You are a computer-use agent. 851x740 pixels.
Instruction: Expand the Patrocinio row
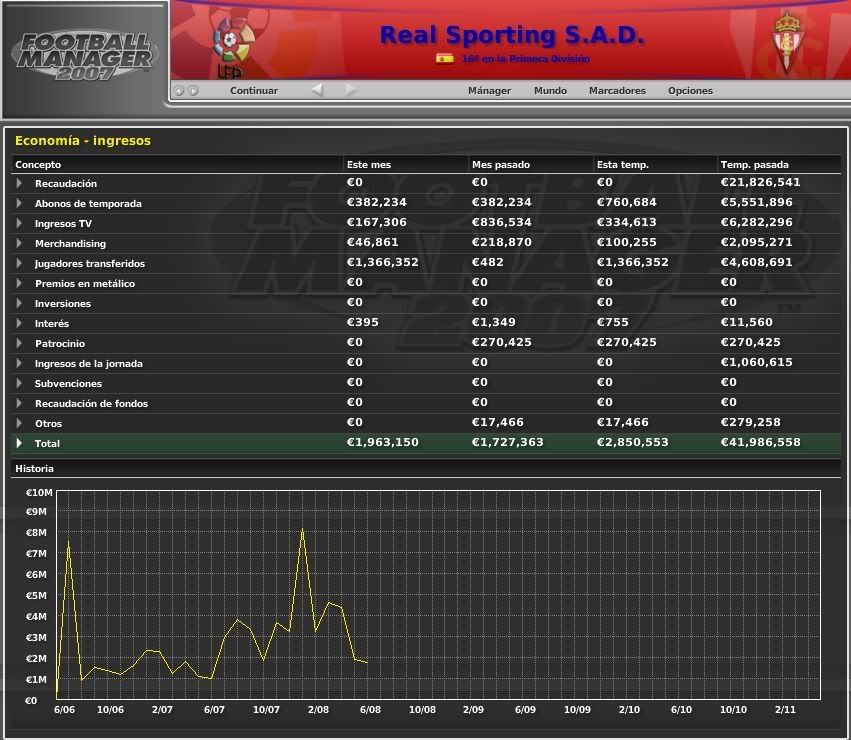pos(20,343)
